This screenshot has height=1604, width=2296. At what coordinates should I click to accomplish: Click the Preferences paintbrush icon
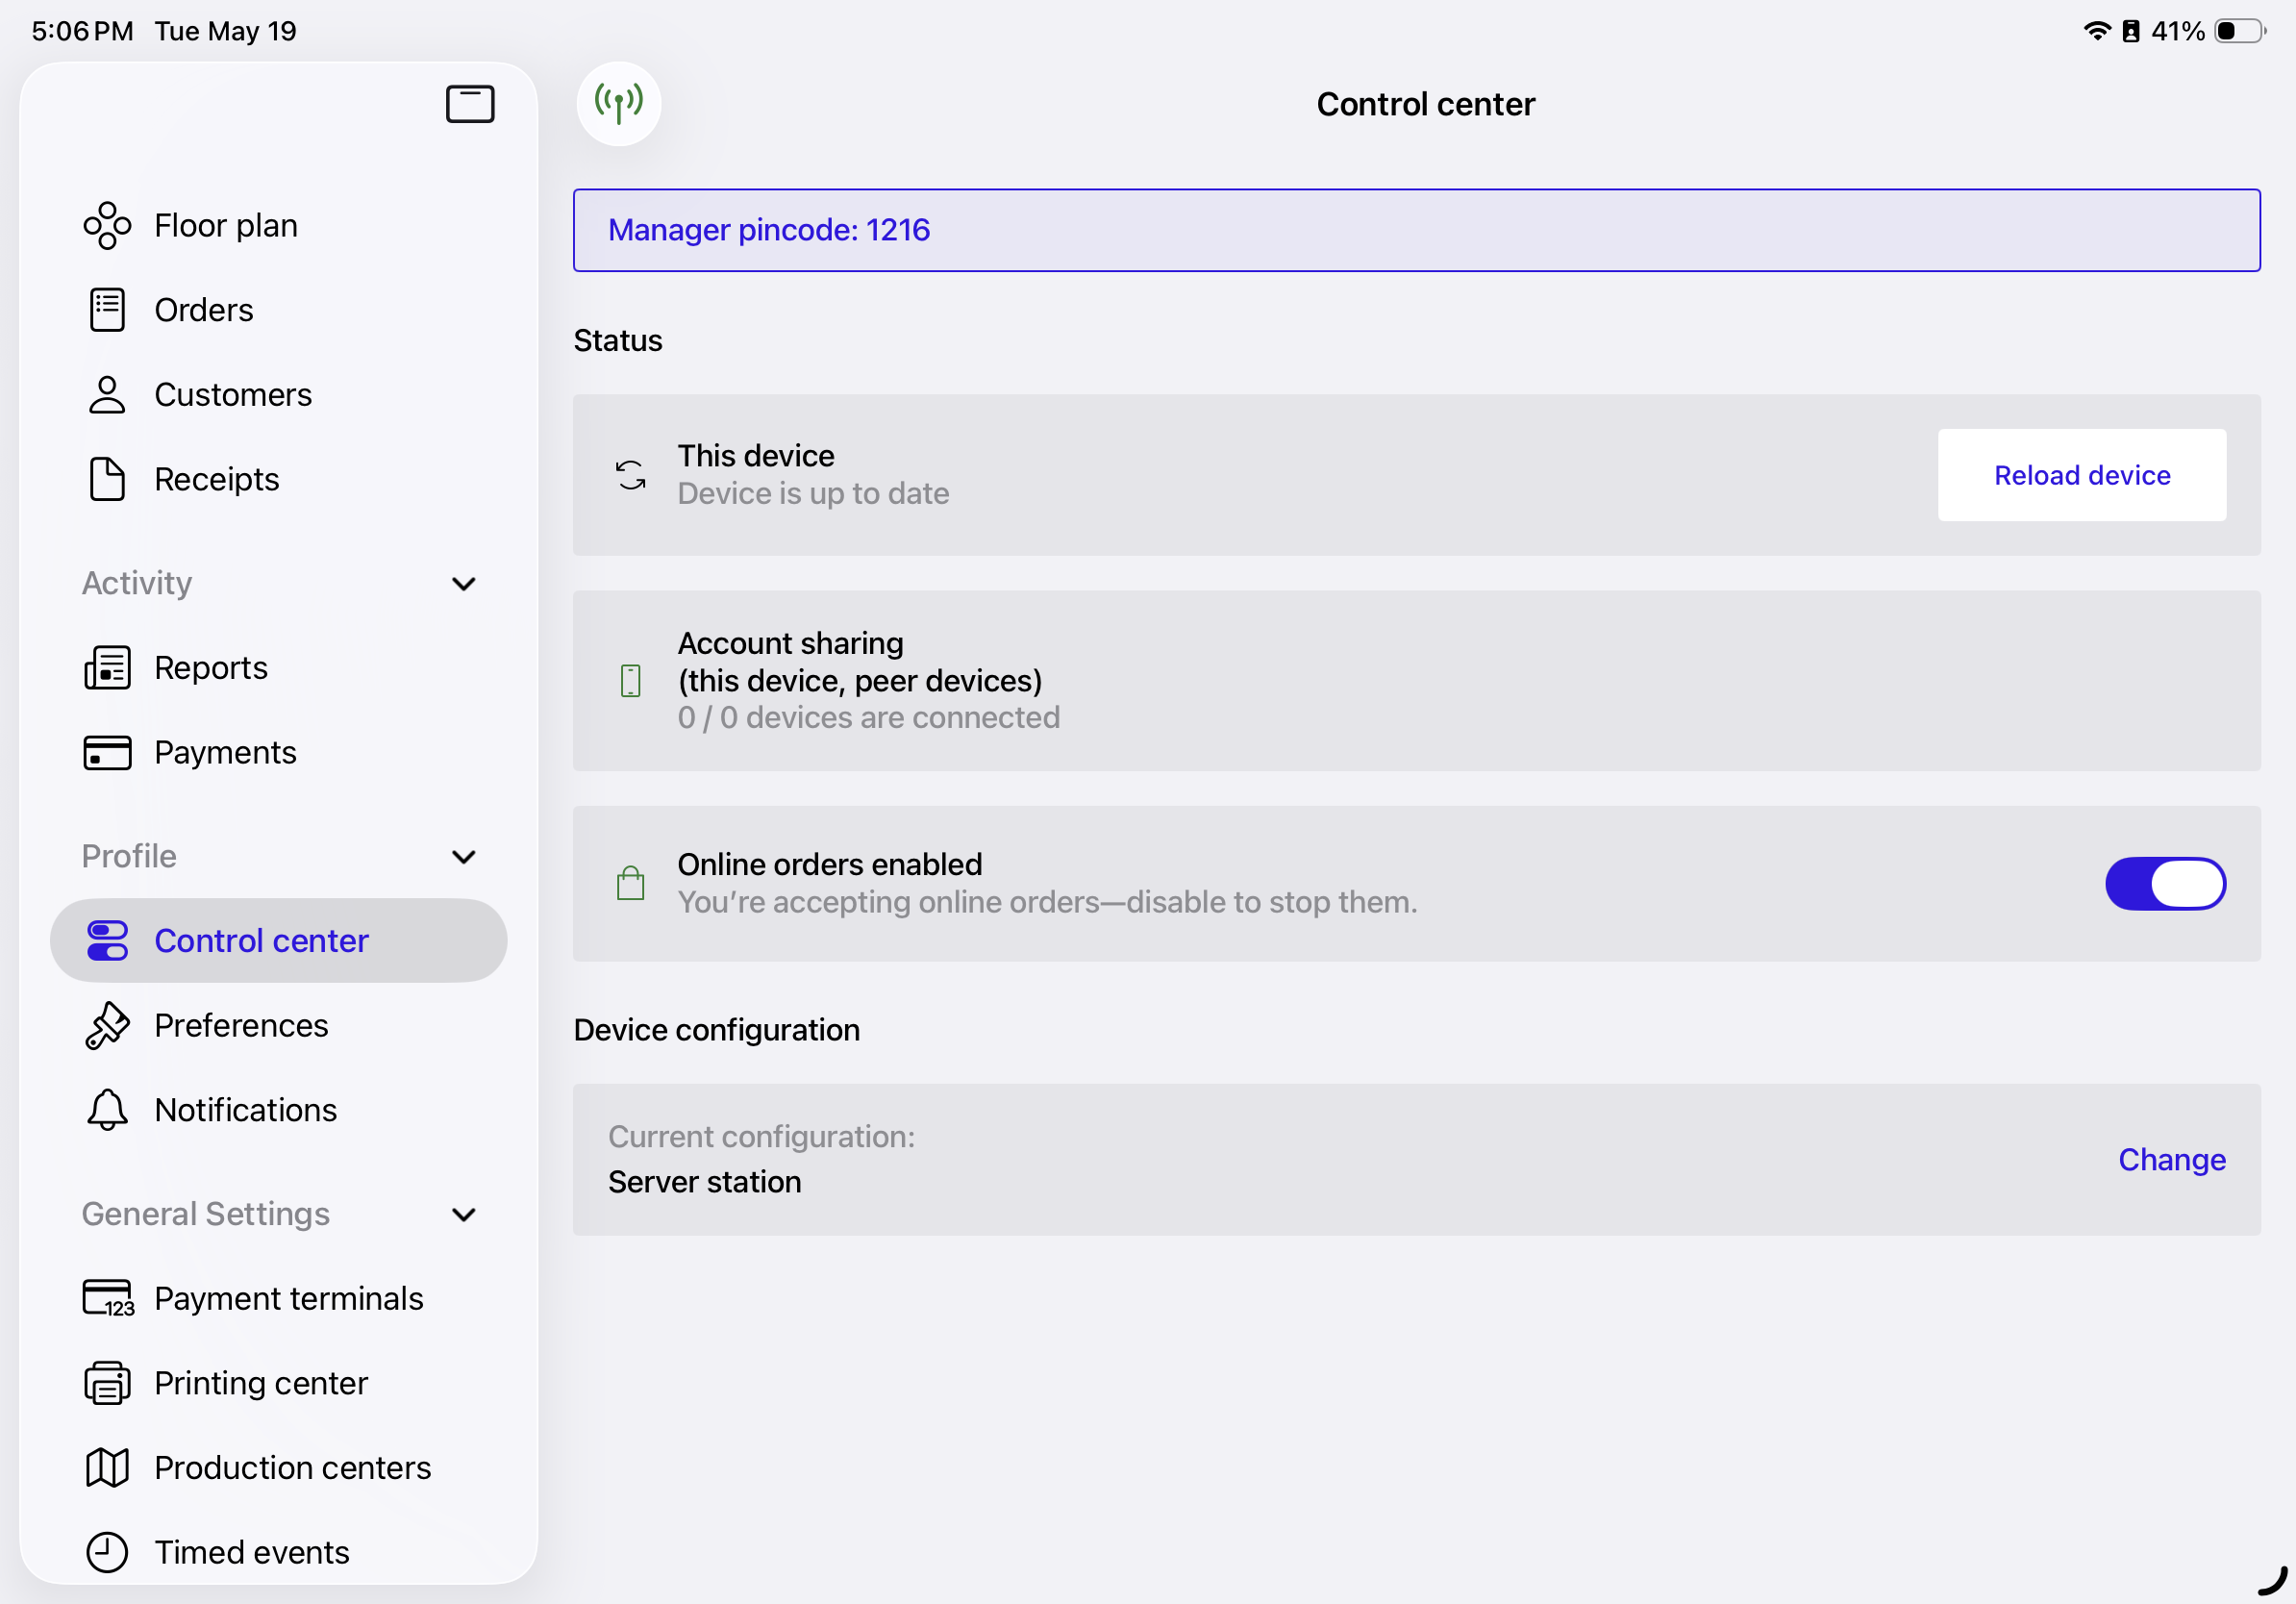point(107,1026)
